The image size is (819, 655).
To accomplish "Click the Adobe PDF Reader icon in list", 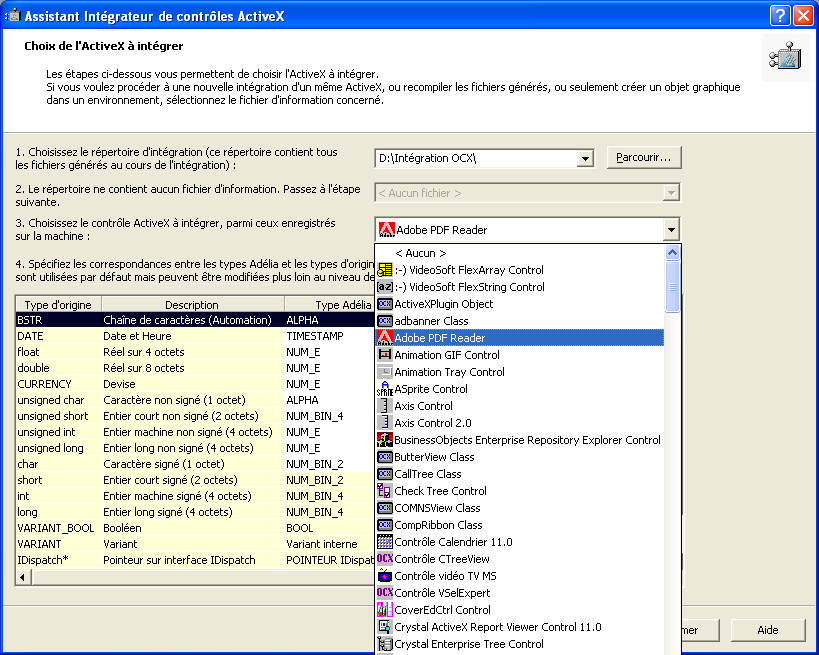I will (385, 338).
